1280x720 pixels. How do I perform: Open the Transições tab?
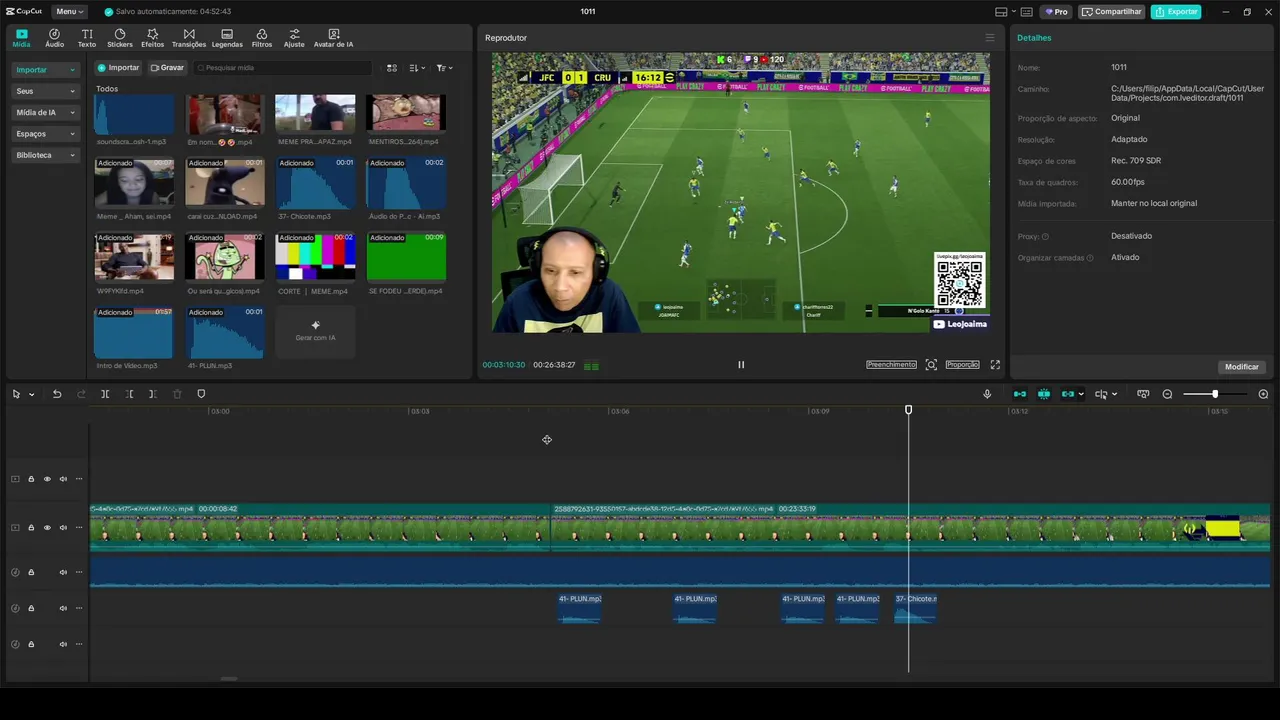(x=189, y=38)
